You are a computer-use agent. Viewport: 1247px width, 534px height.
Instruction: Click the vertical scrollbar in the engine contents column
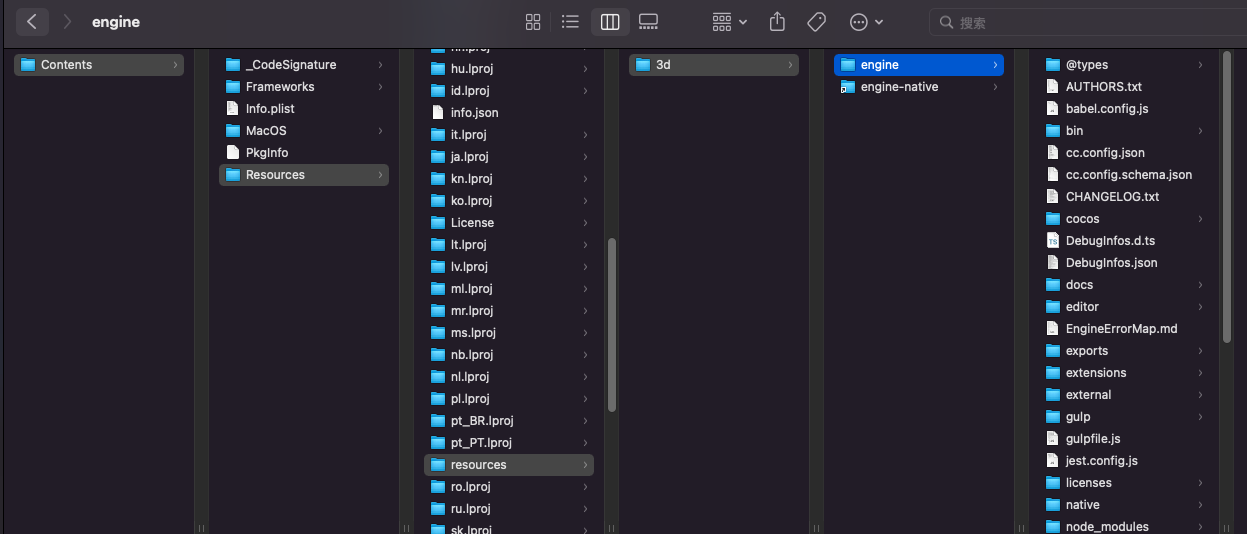(1226, 197)
